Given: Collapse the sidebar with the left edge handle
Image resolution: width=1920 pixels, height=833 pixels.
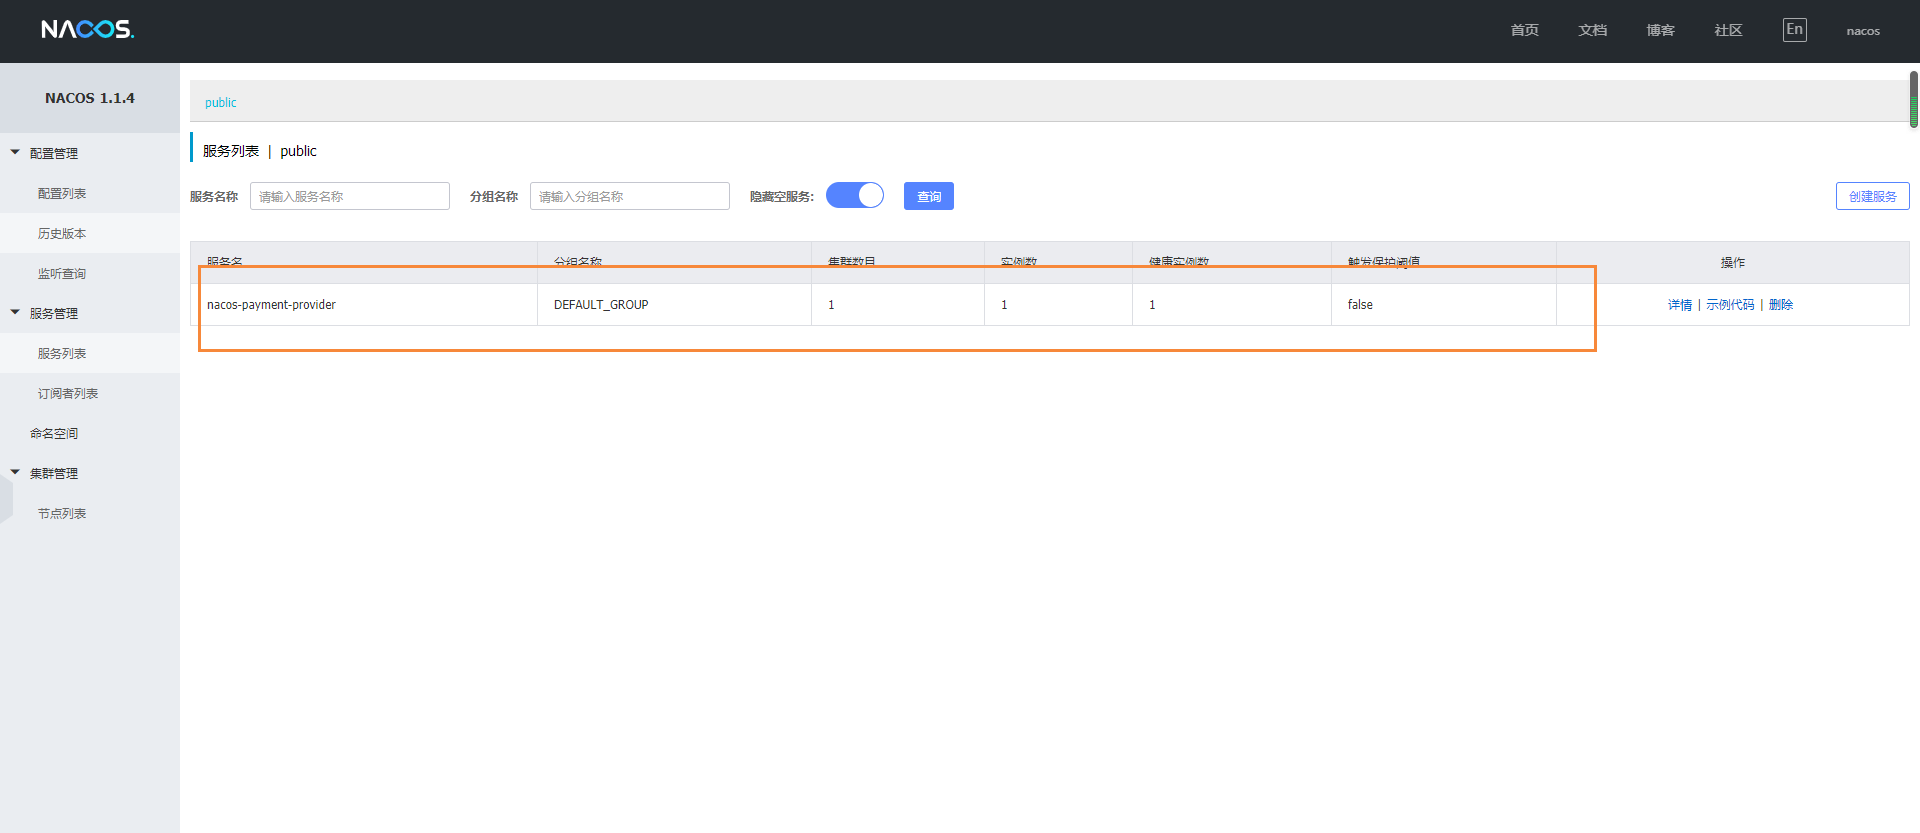Looking at the screenshot, I should (6, 500).
